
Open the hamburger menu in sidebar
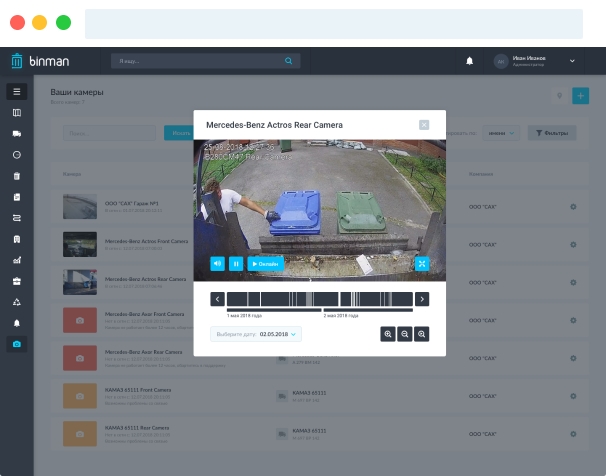pyautogui.click(x=16, y=92)
